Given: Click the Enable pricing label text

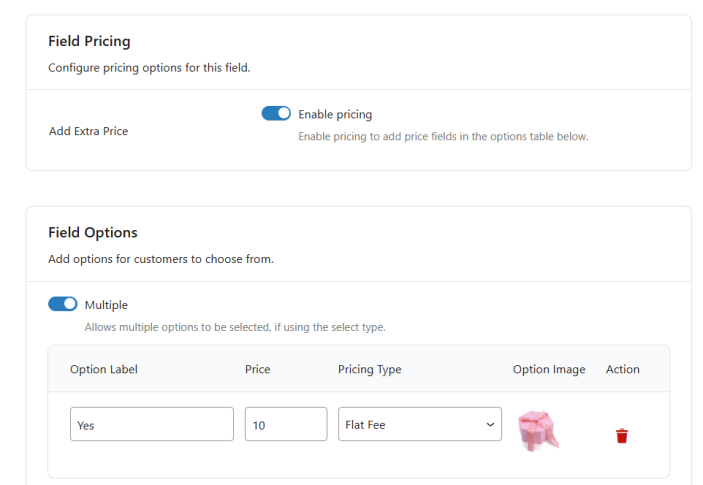Looking at the screenshot, I should coord(335,114).
